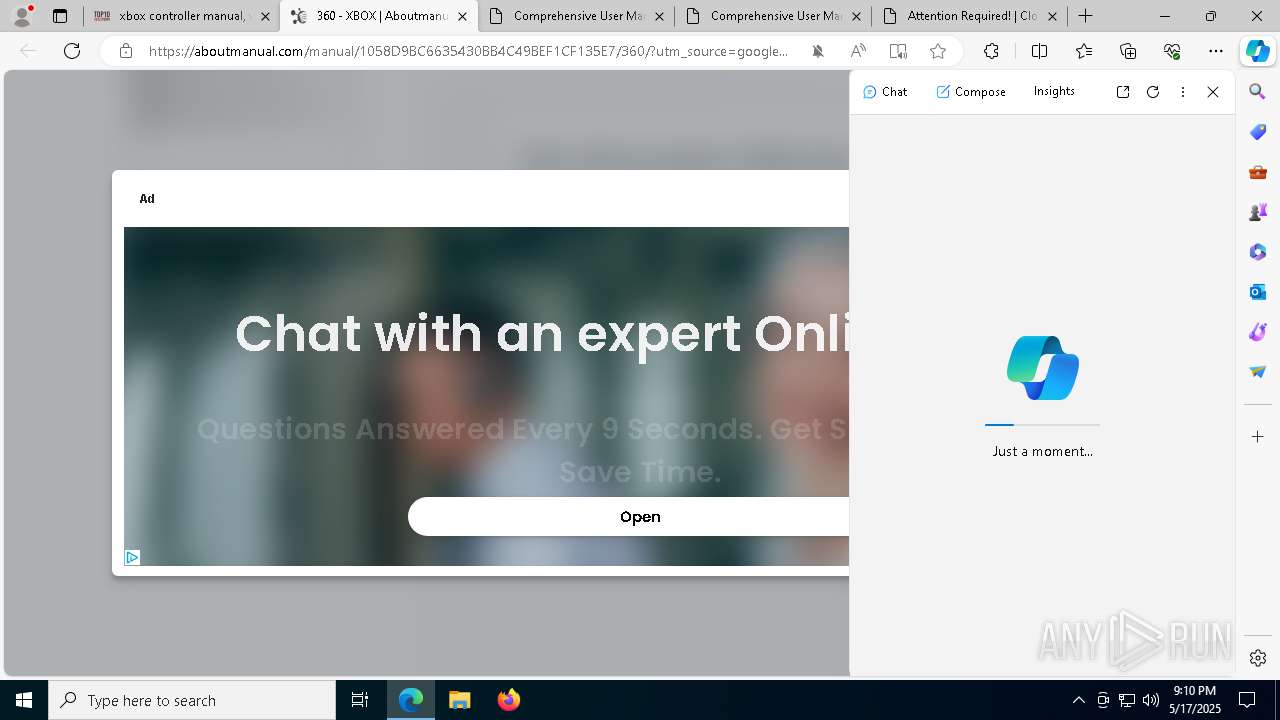Viewport: 1280px width, 720px height.
Task: Open the Favorites list
Action: (x=1084, y=51)
